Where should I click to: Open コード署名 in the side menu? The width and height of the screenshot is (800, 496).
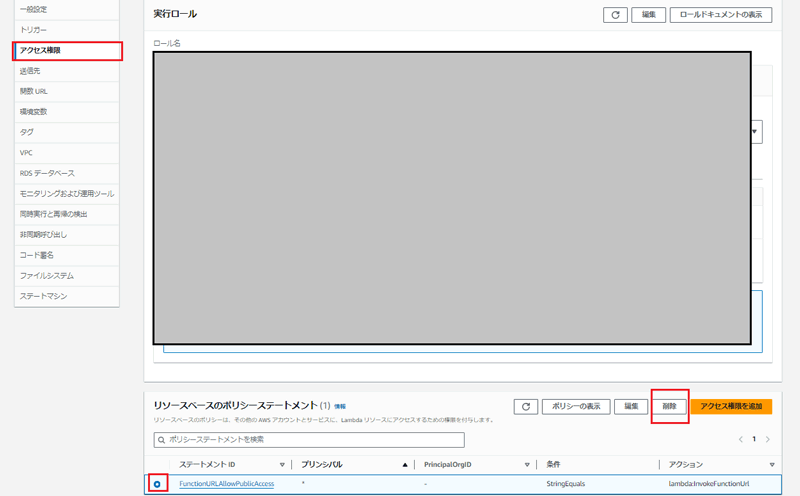(x=67, y=255)
